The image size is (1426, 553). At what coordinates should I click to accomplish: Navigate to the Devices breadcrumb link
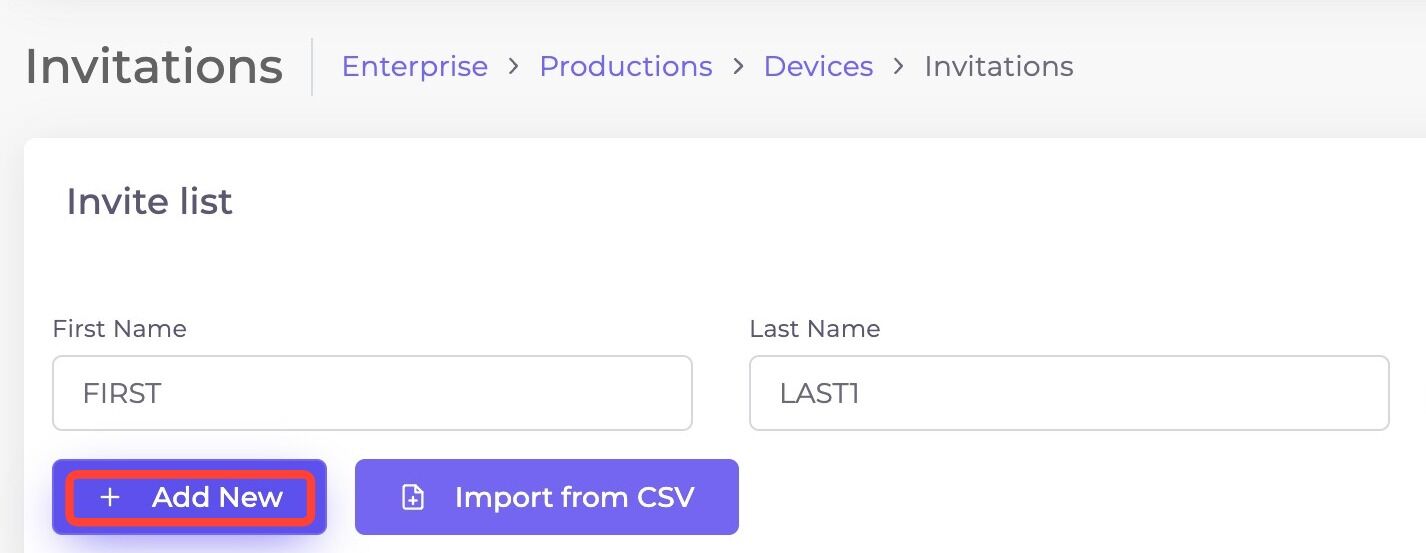point(818,66)
